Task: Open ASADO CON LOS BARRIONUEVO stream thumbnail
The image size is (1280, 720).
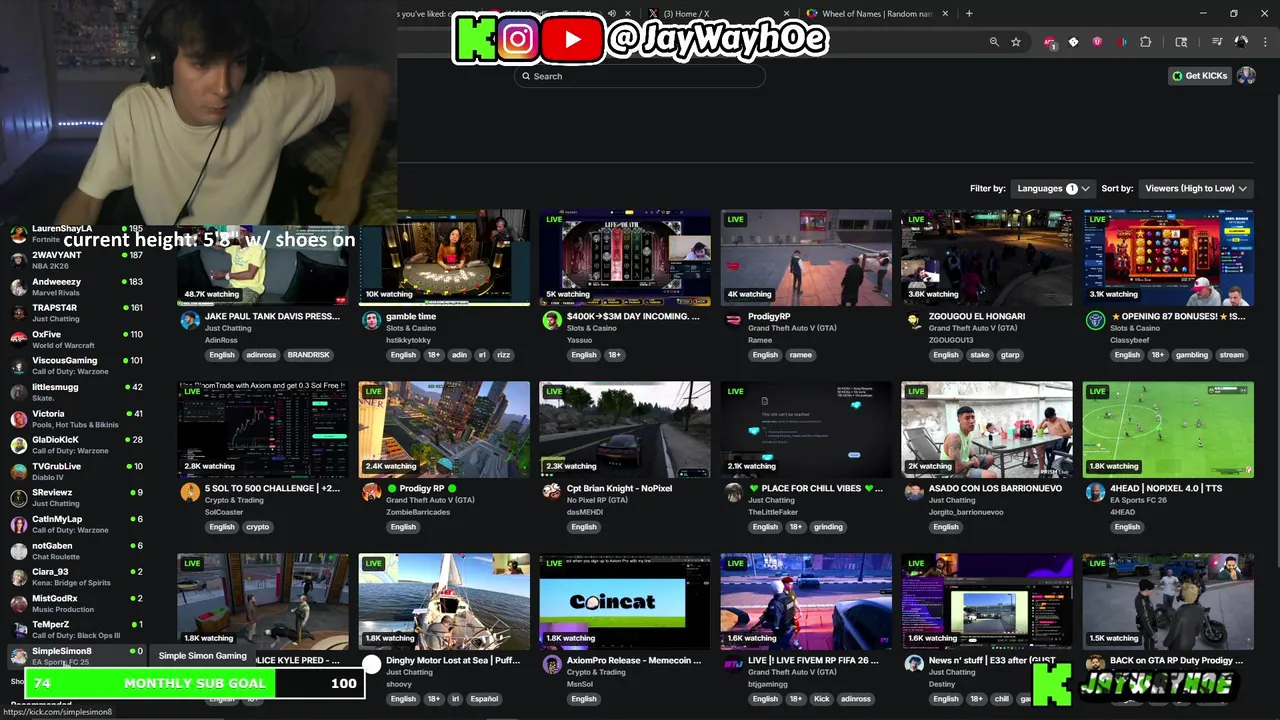Action: [x=987, y=429]
